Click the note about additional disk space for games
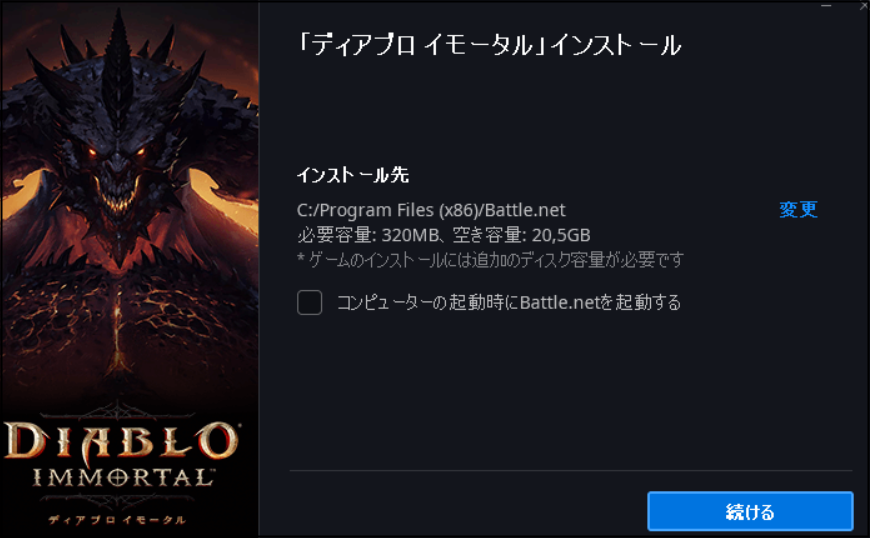The image size is (870, 538). 490,260
